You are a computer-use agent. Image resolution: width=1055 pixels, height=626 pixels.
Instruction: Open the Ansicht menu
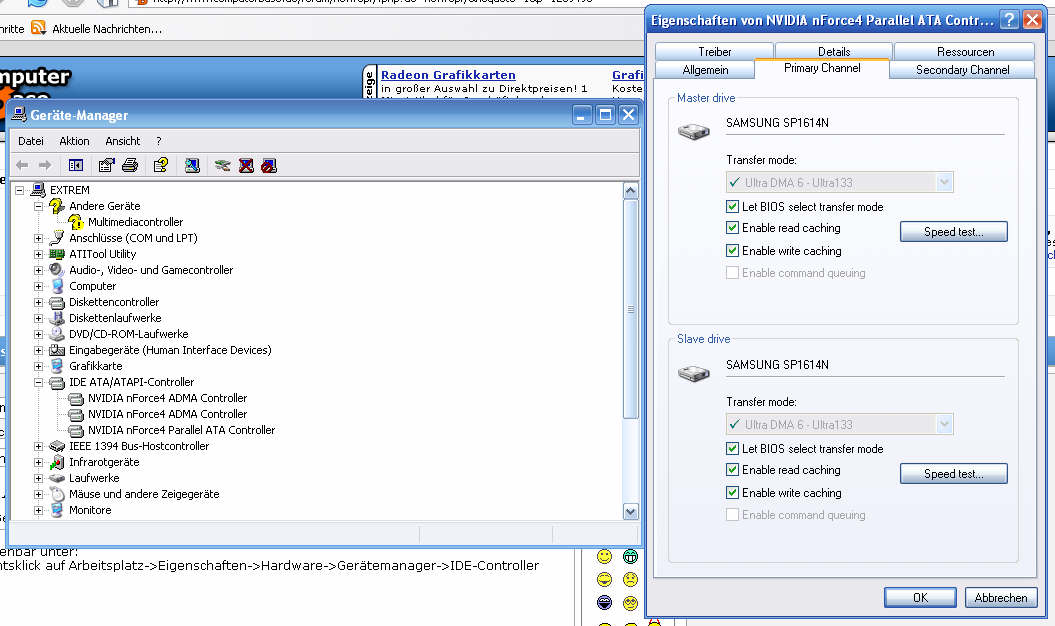(122, 141)
